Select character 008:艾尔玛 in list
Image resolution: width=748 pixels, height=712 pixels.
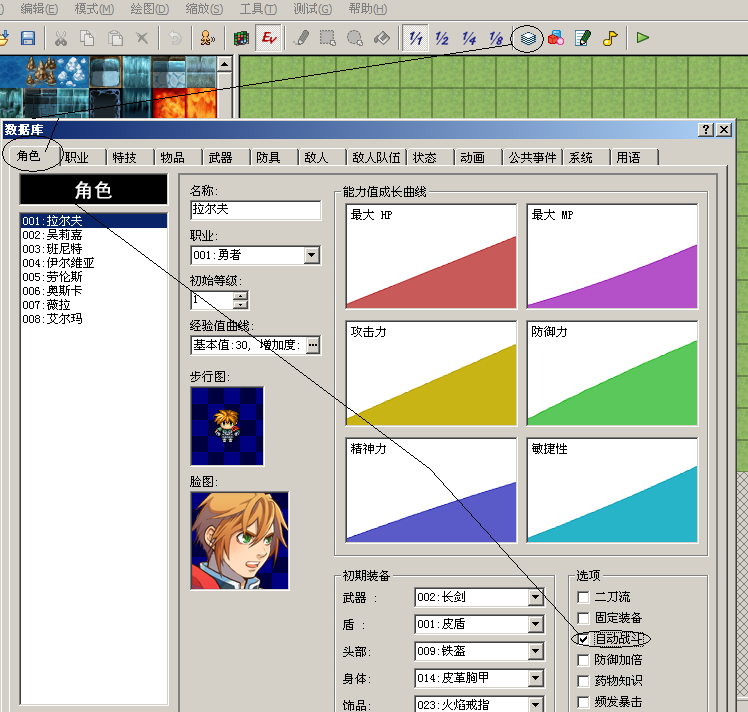(x=94, y=319)
